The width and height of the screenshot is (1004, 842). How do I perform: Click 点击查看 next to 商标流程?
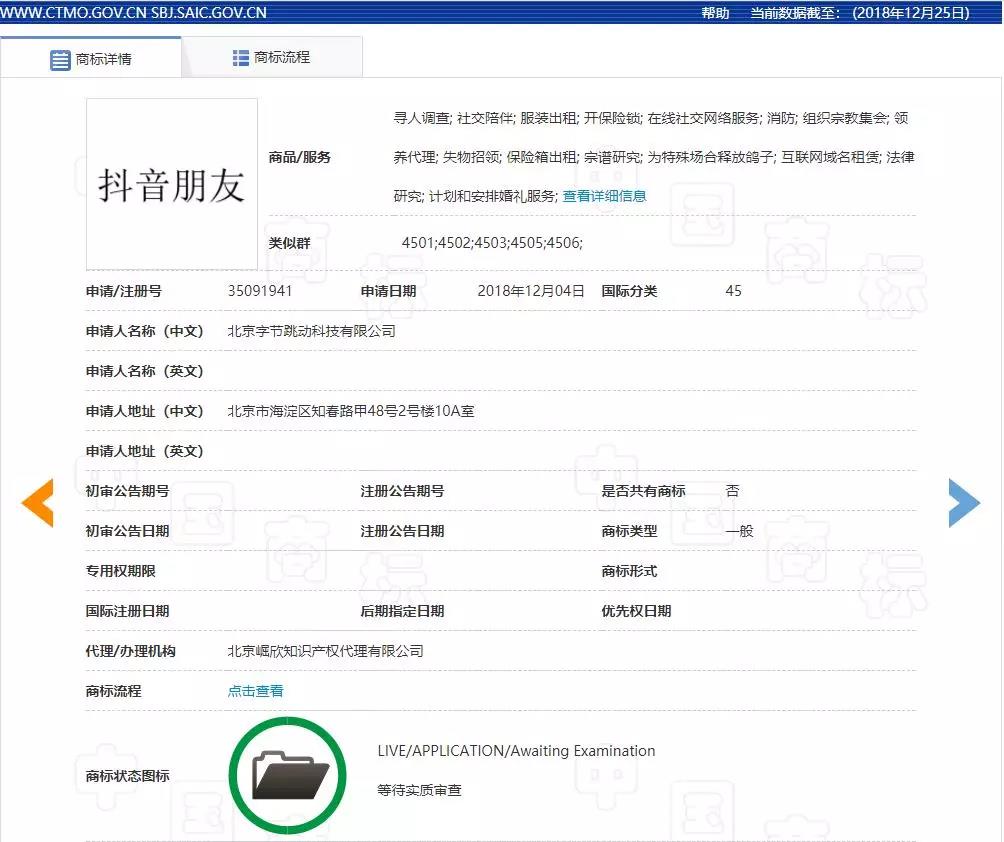tap(256, 691)
